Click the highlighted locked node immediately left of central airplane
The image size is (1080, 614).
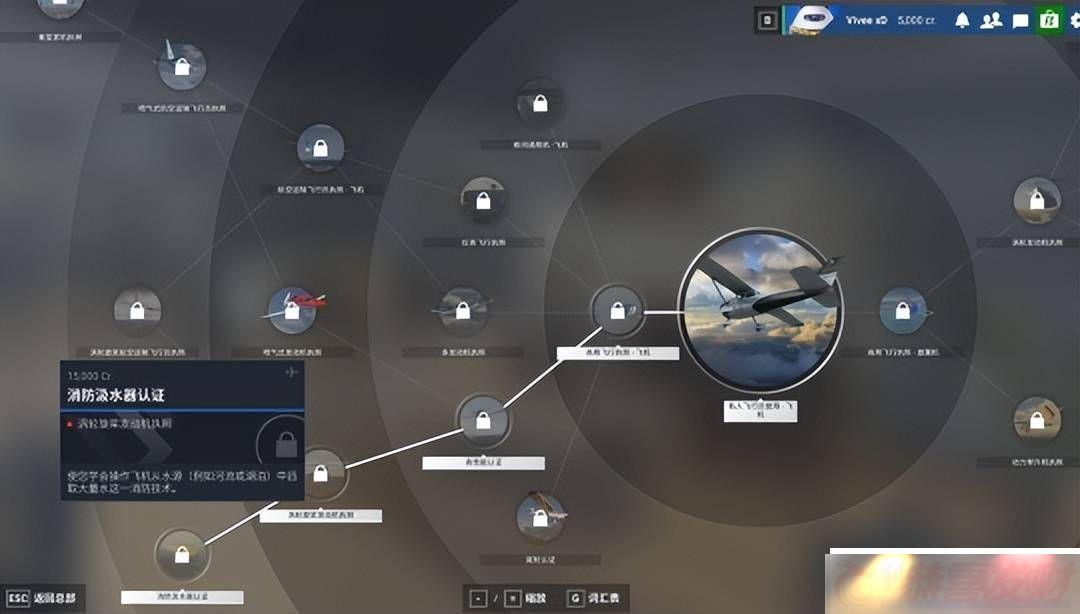pos(618,311)
